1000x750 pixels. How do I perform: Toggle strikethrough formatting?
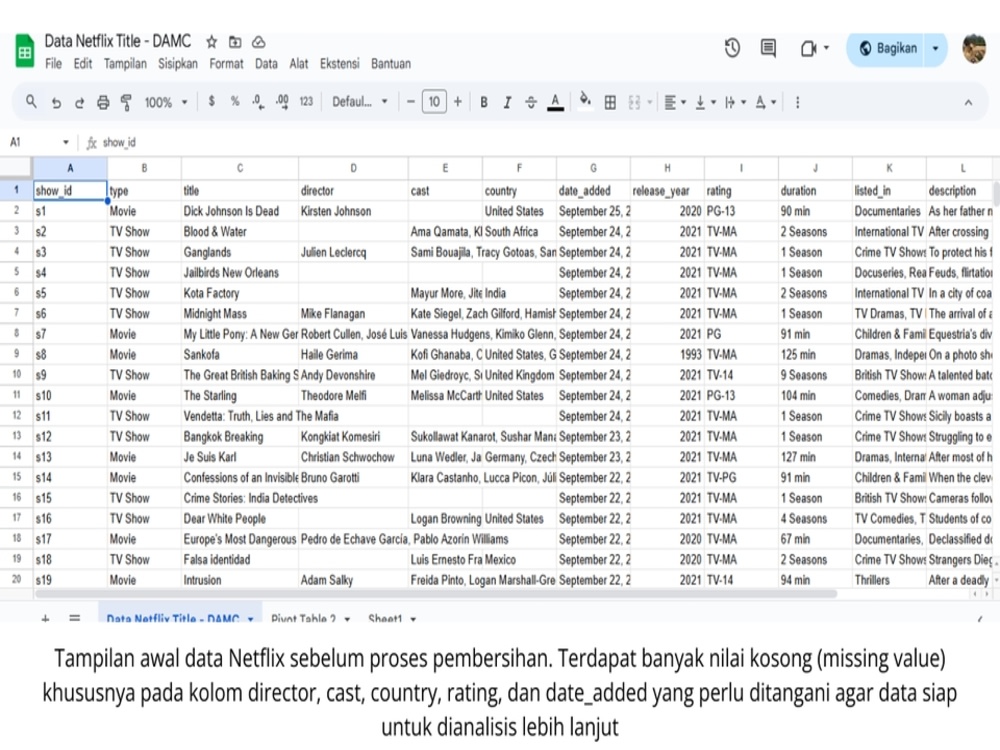(x=531, y=102)
